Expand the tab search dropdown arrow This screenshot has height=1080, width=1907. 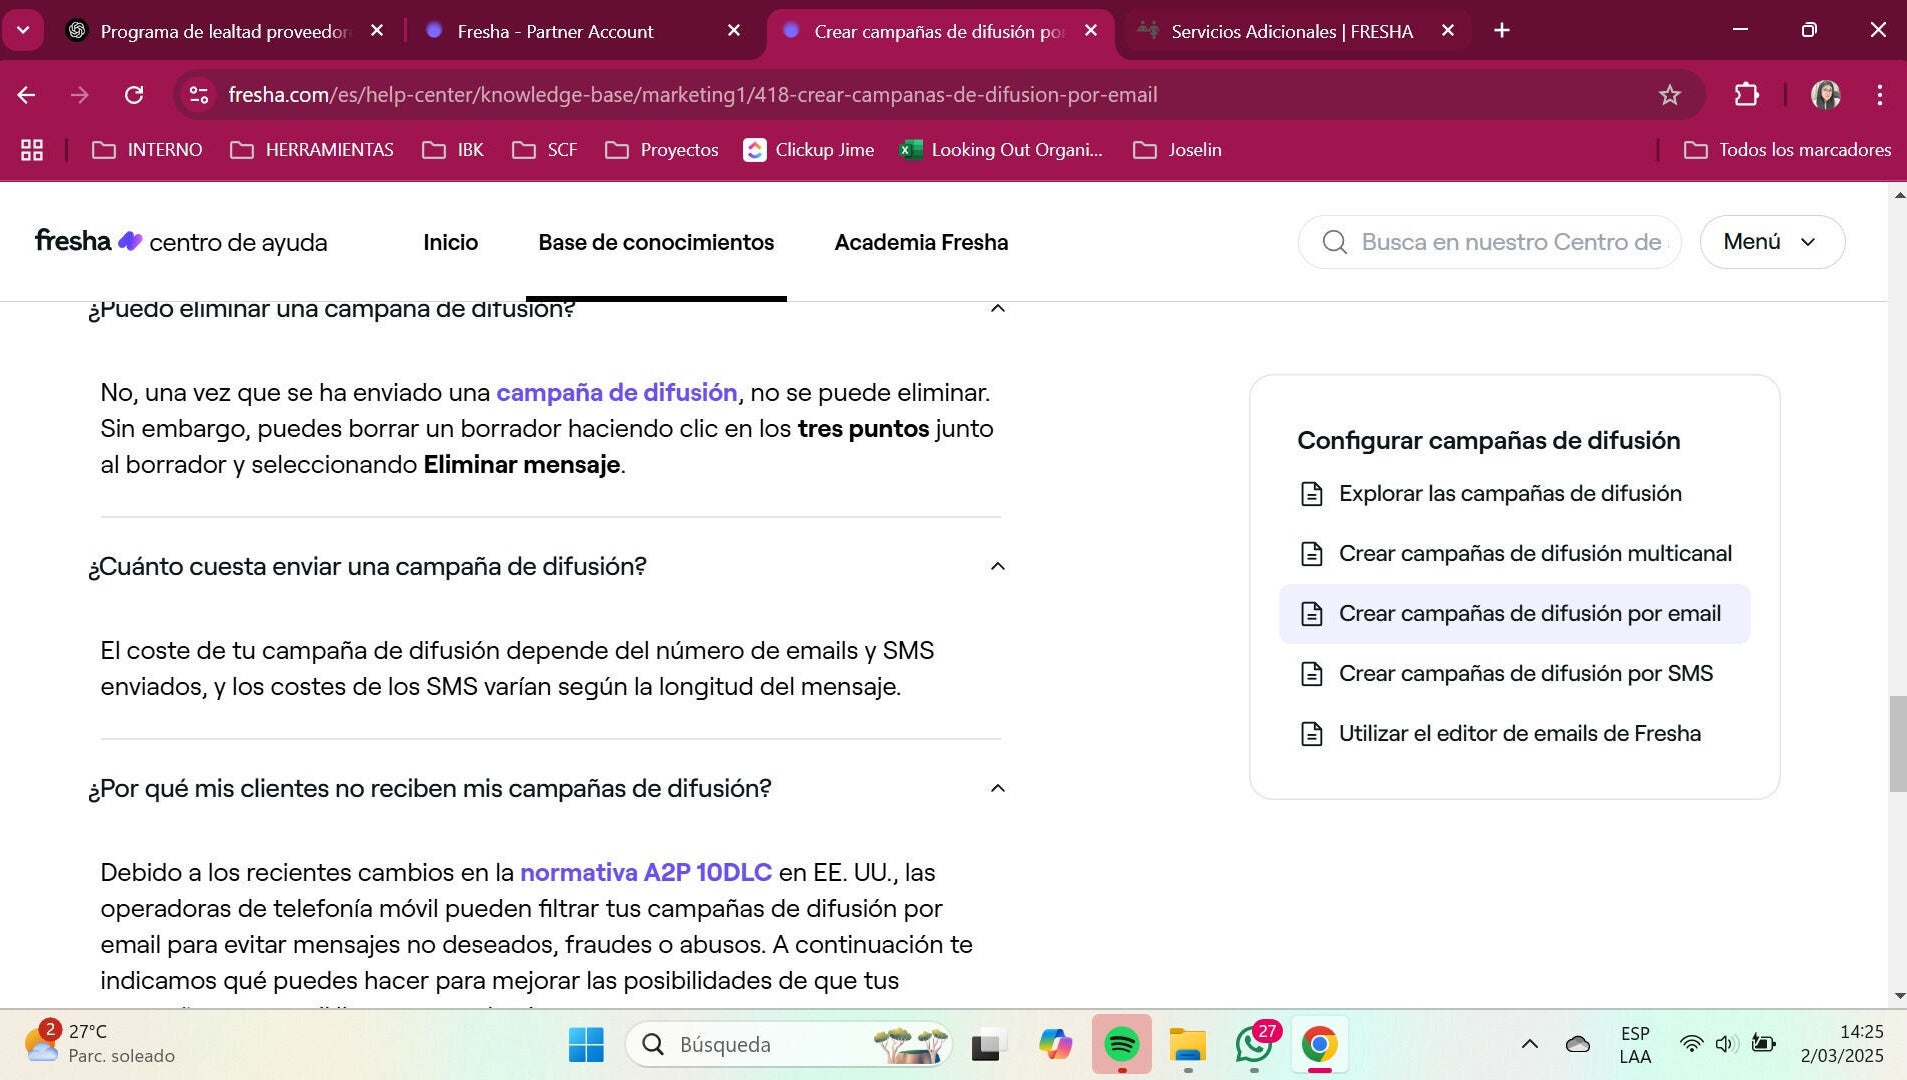pos(23,30)
